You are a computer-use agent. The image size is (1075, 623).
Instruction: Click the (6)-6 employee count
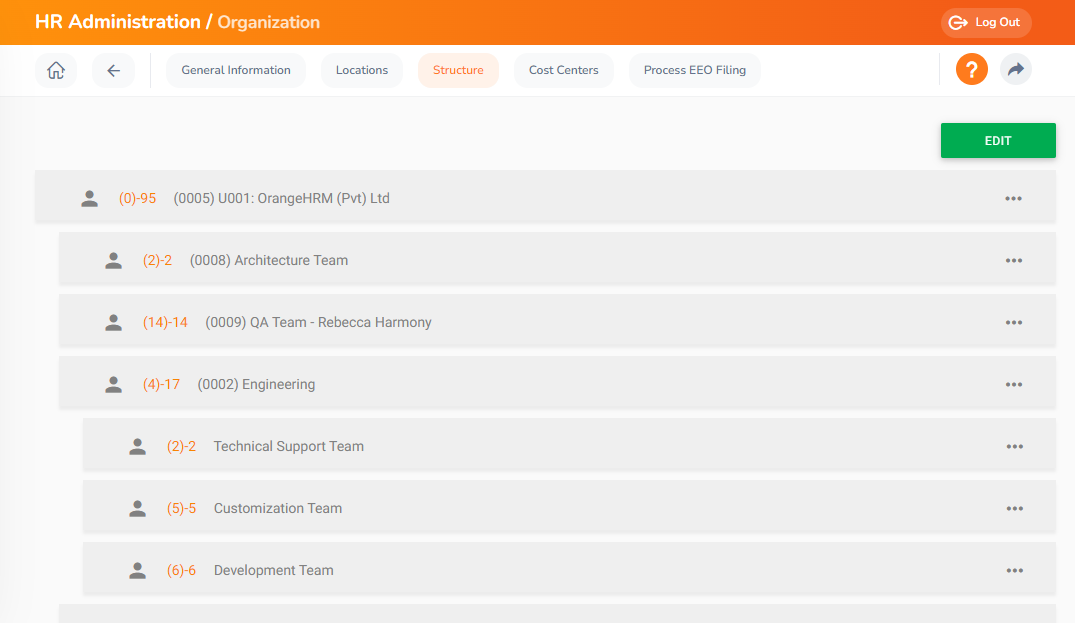tap(181, 571)
